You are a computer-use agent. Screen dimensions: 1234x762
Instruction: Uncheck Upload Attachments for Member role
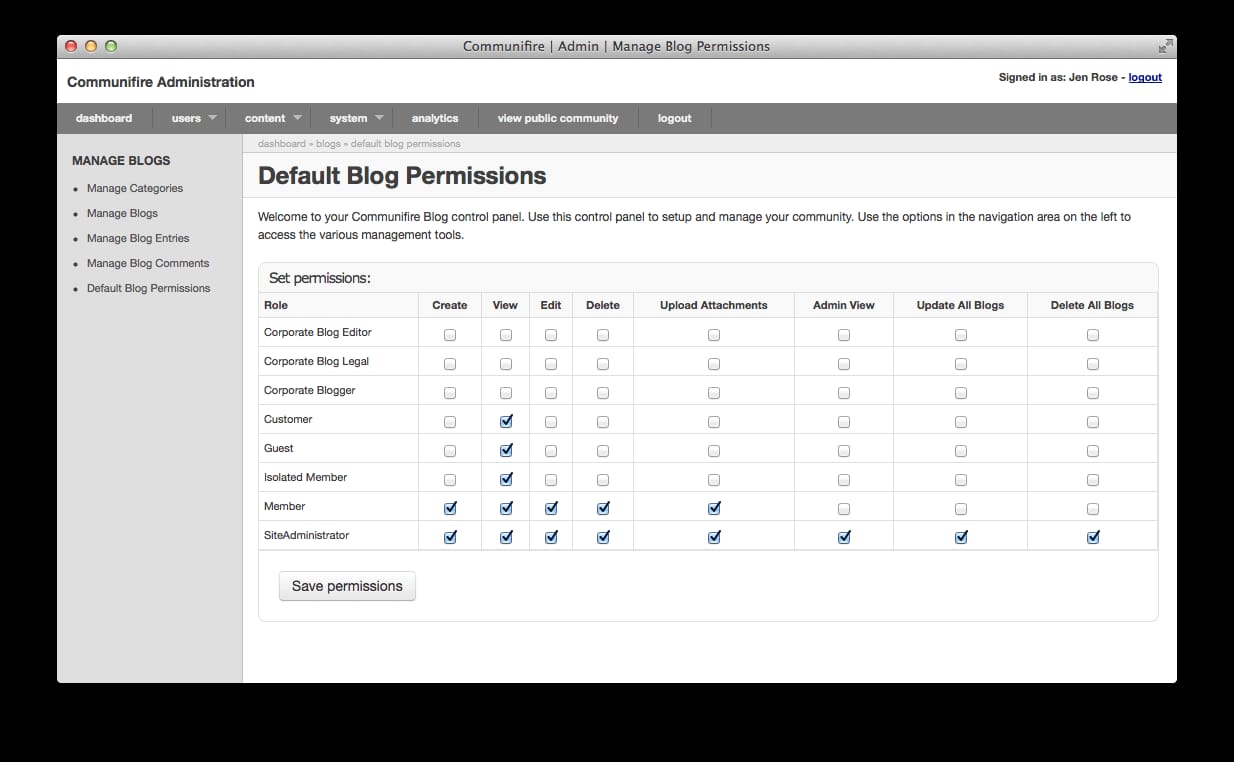tap(713, 508)
